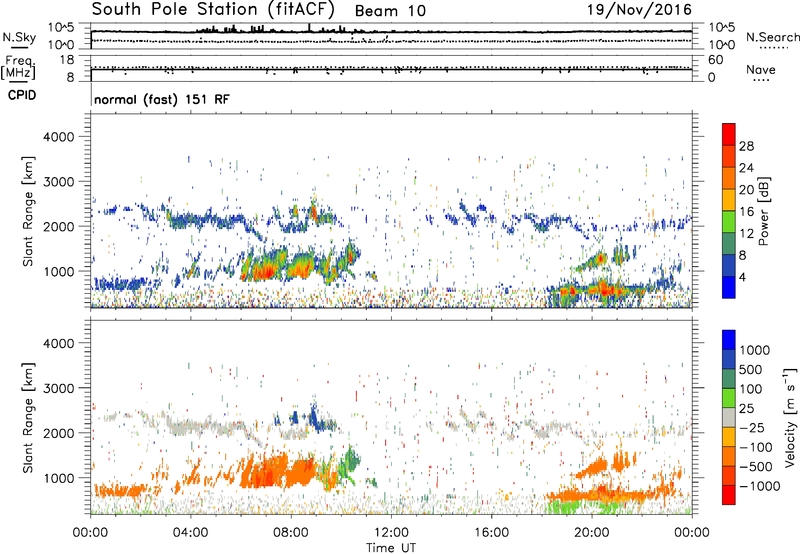Click the "3000" tick of the Velocity panel
The height and width of the screenshot is (554, 800).
58,388
